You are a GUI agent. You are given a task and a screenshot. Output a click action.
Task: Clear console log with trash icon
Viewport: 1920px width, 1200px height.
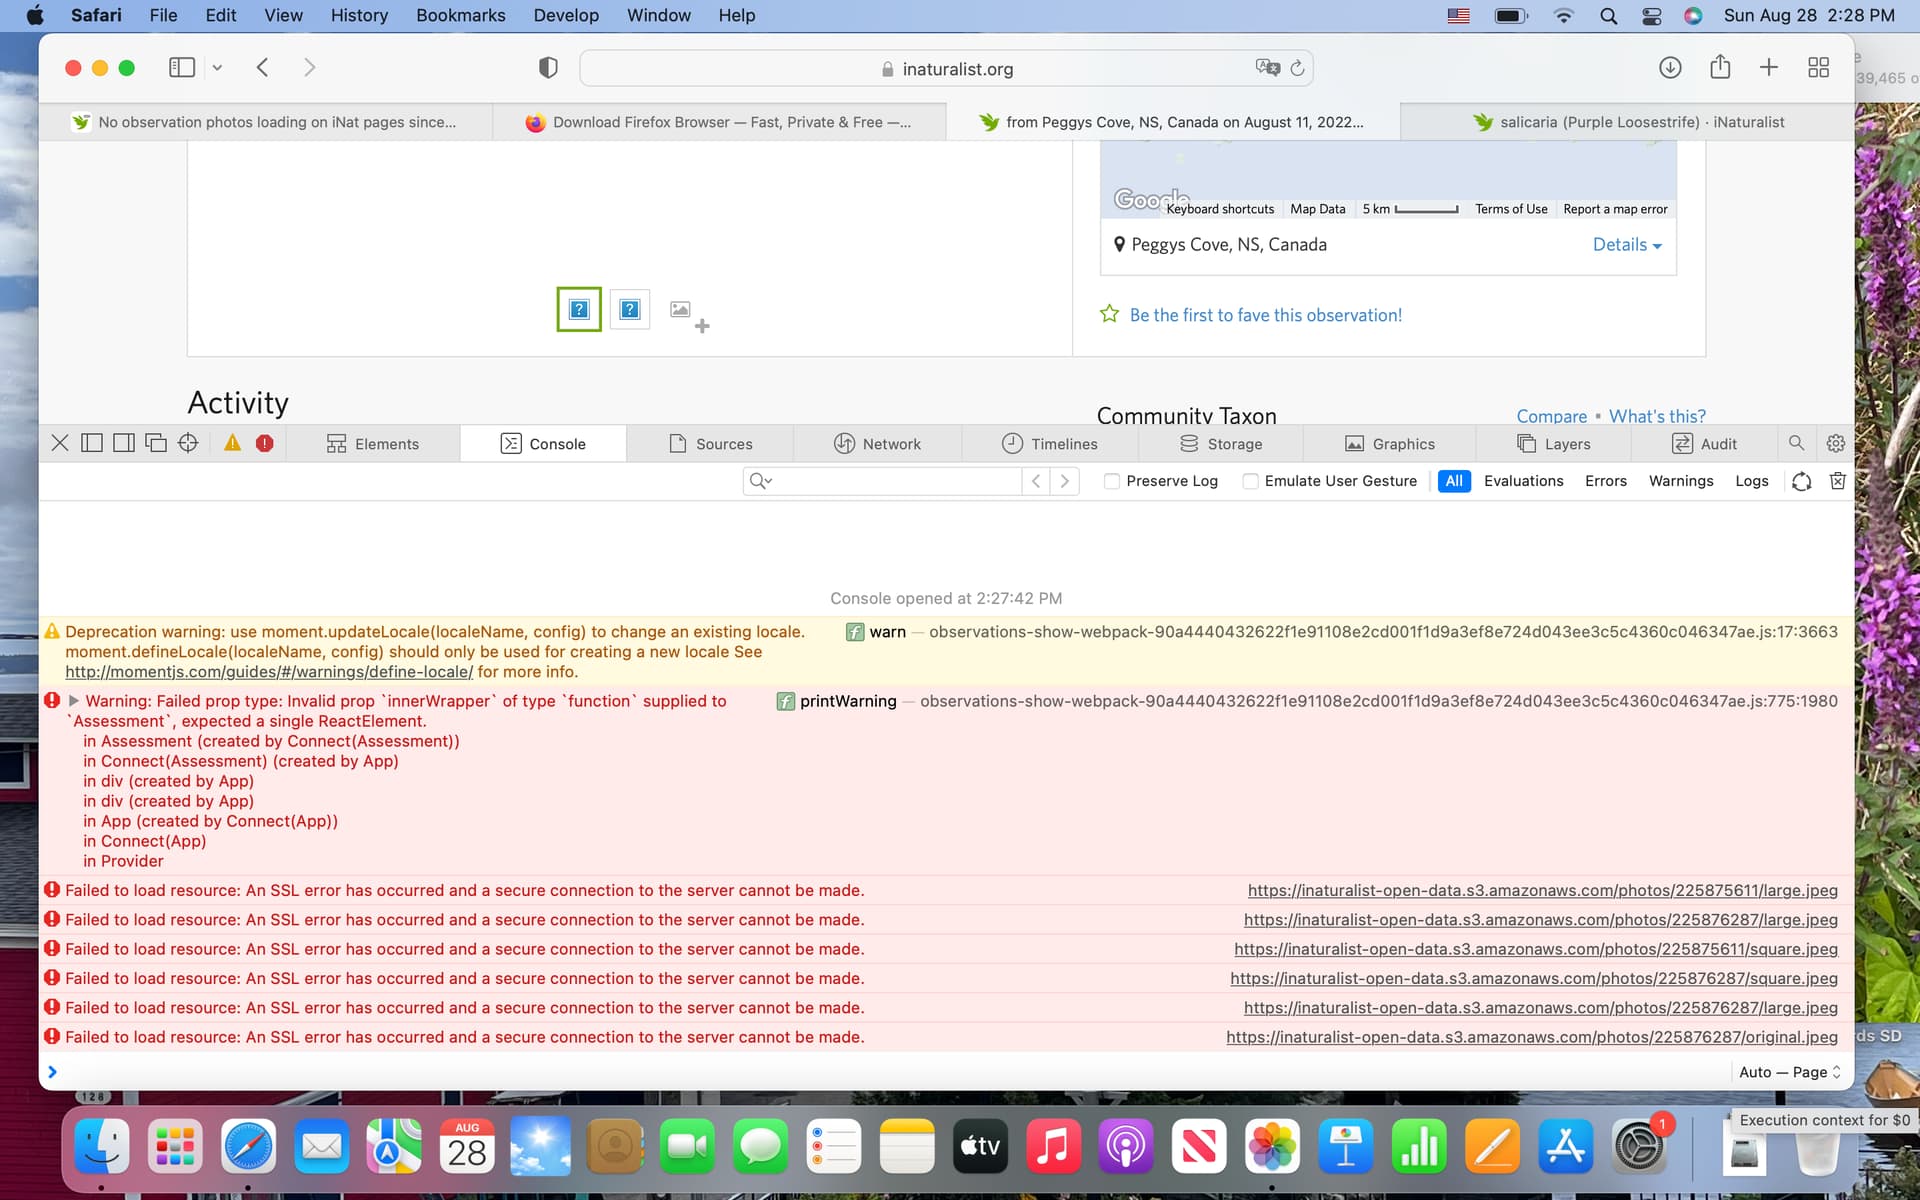tap(1838, 481)
